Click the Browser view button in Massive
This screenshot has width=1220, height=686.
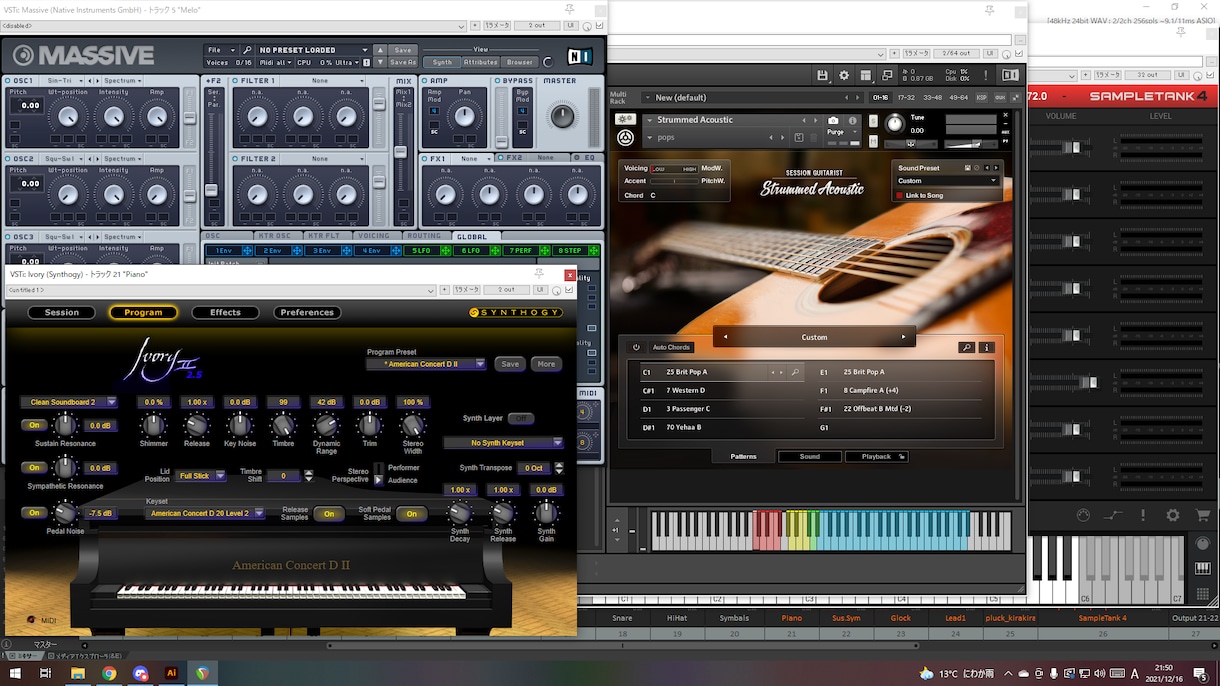coord(520,62)
